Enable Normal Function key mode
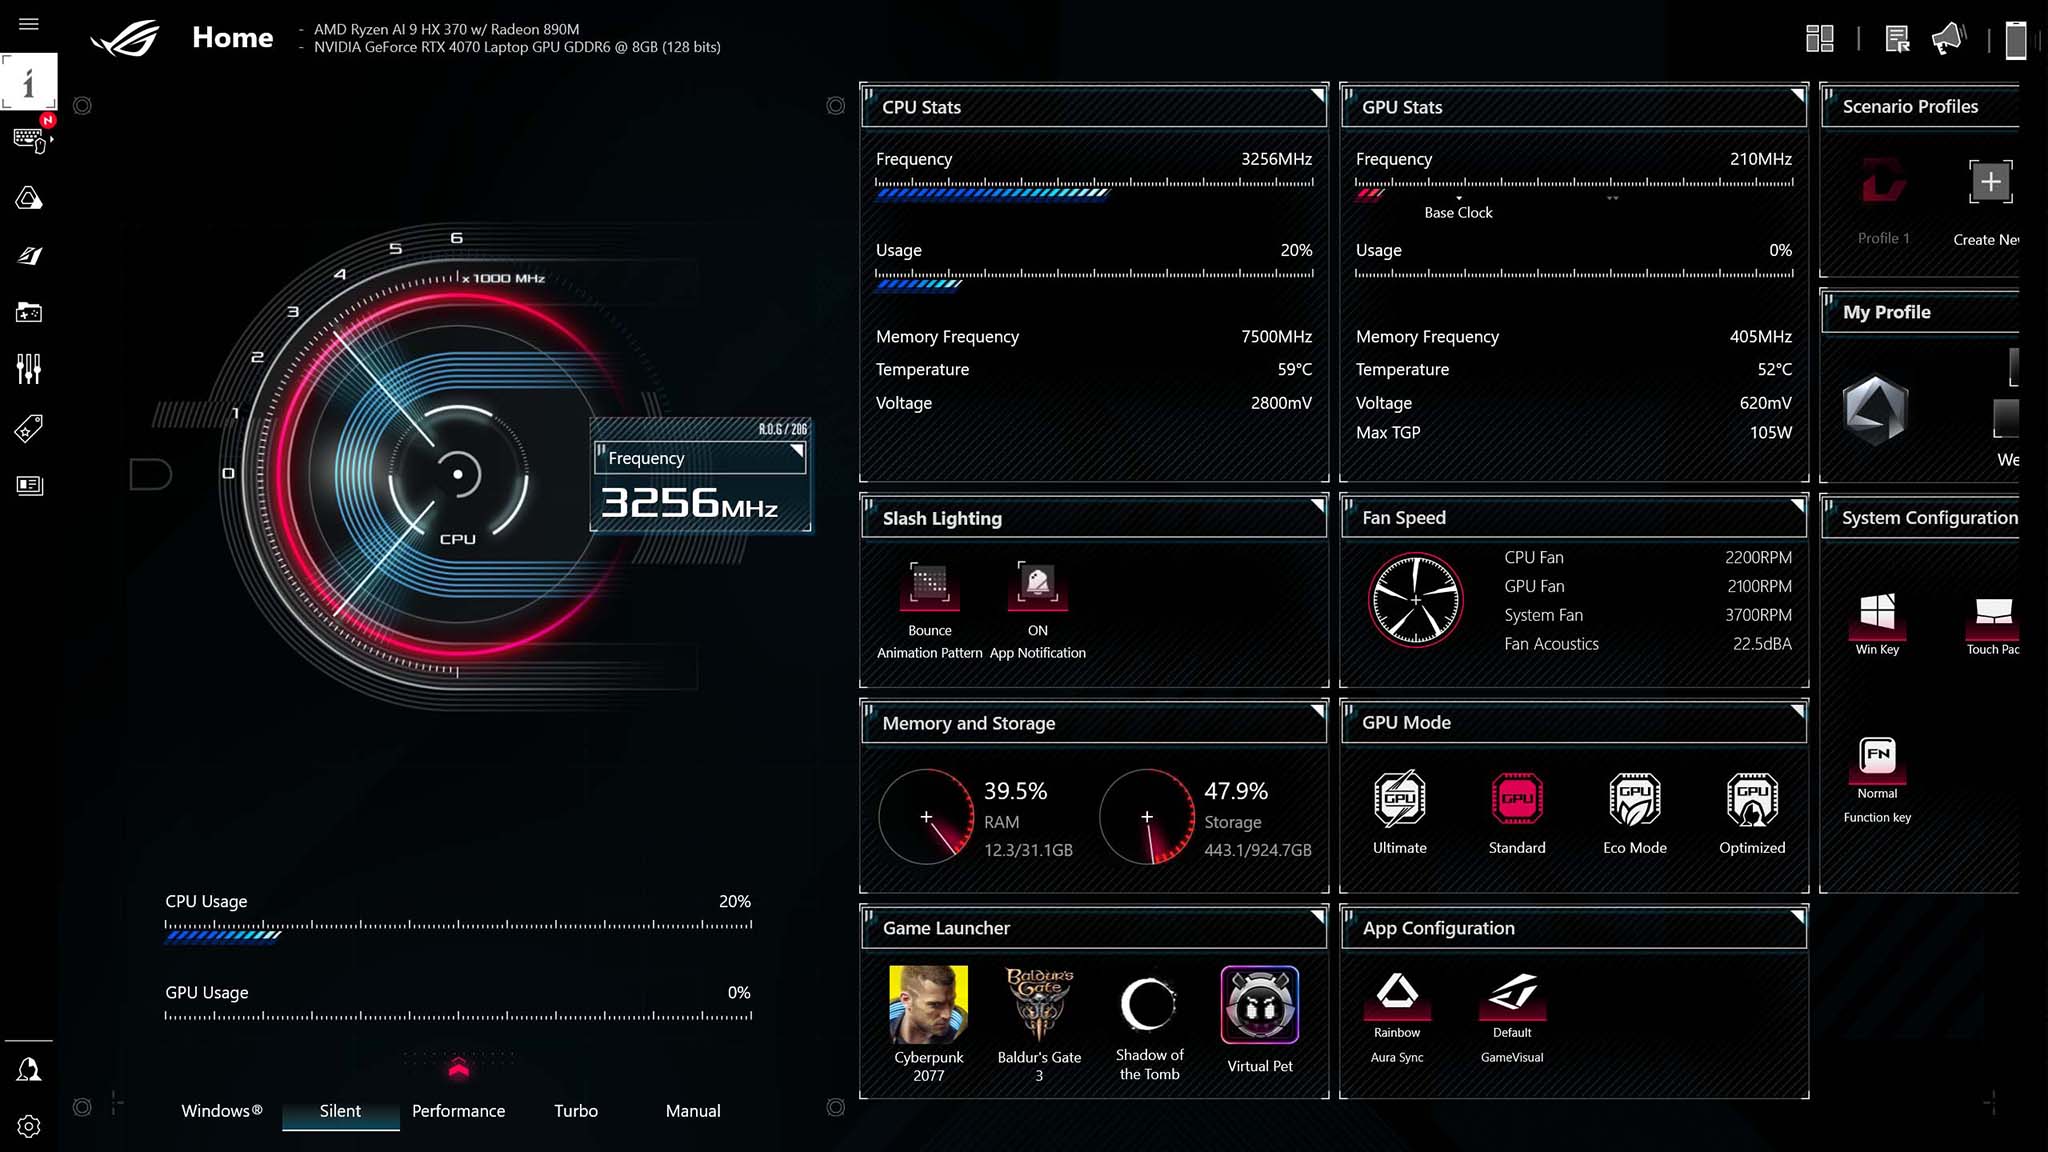The height and width of the screenshot is (1152, 2048). tap(1878, 760)
